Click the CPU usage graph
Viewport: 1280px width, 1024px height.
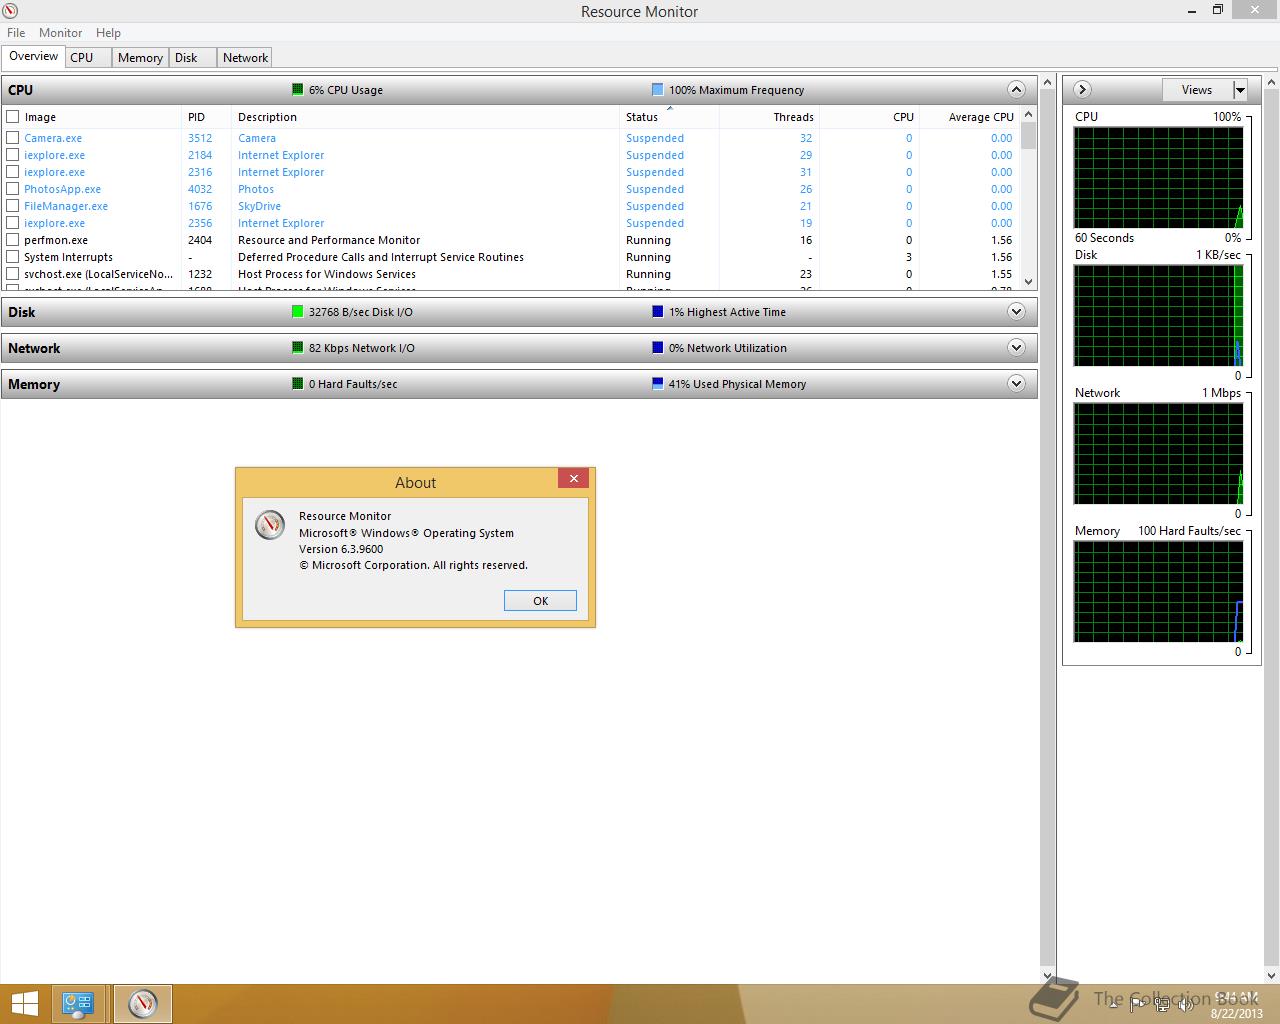(x=1158, y=178)
